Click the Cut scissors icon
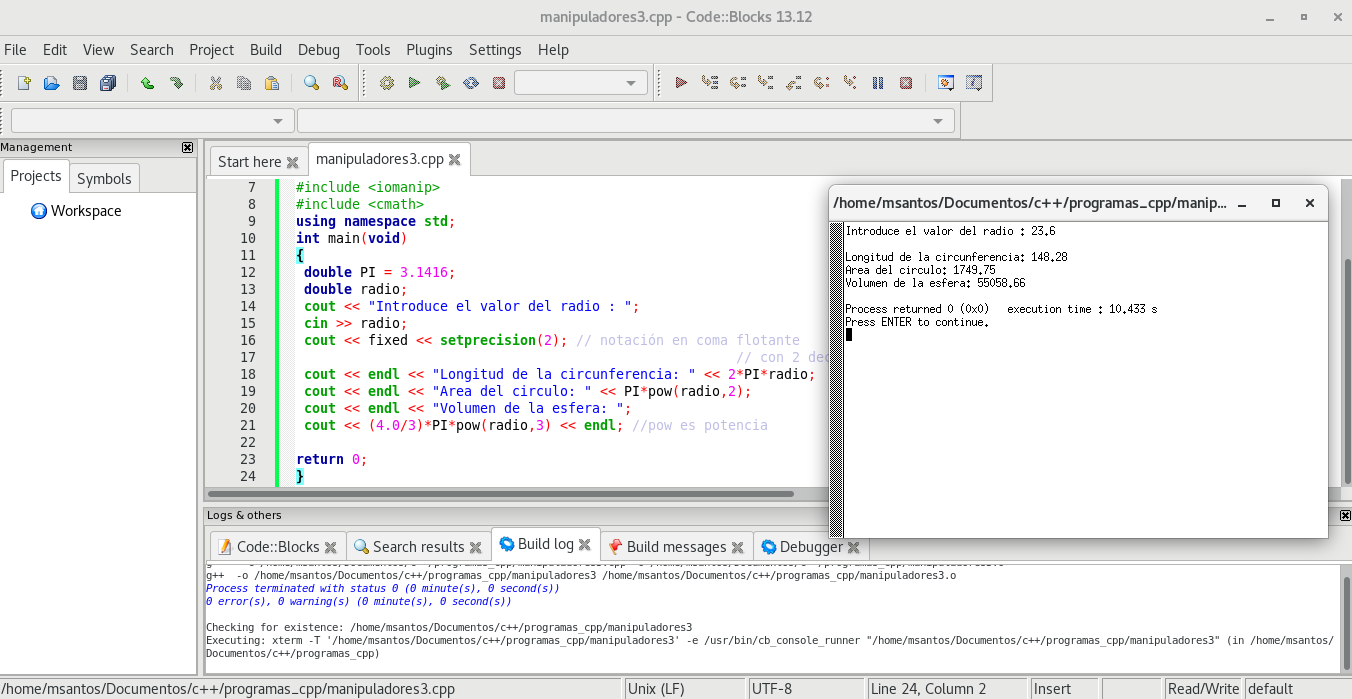Screen dimensions: 1352x699 pyautogui.click(x=215, y=83)
